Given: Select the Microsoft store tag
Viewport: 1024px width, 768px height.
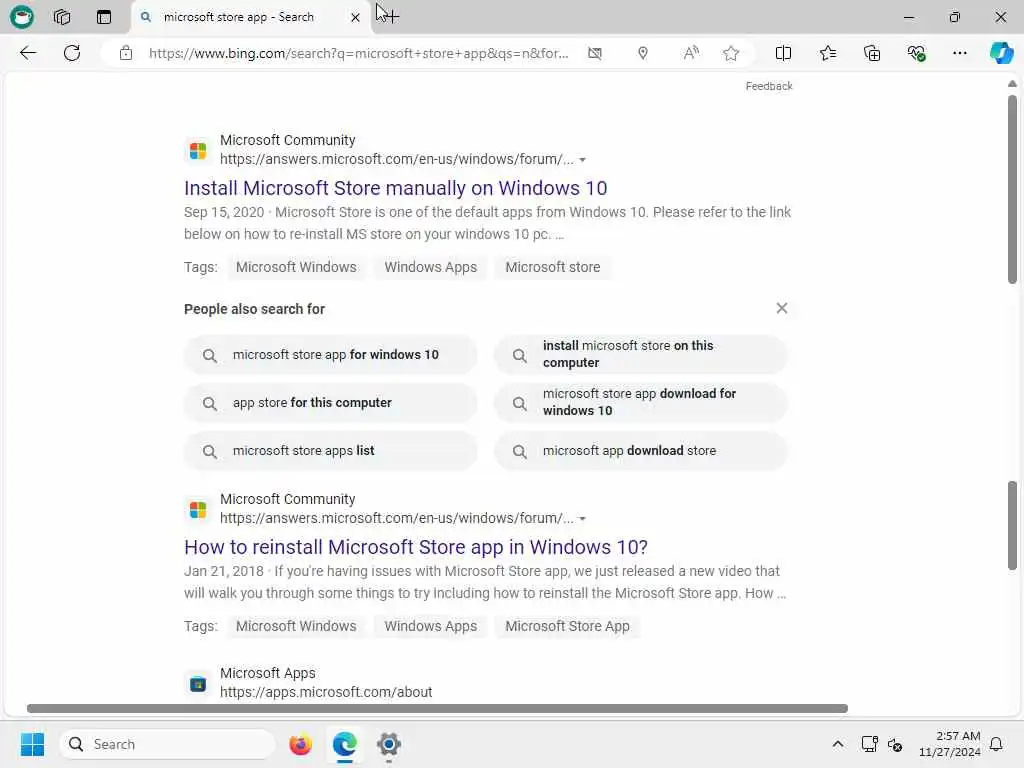Looking at the screenshot, I should (x=552, y=267).
